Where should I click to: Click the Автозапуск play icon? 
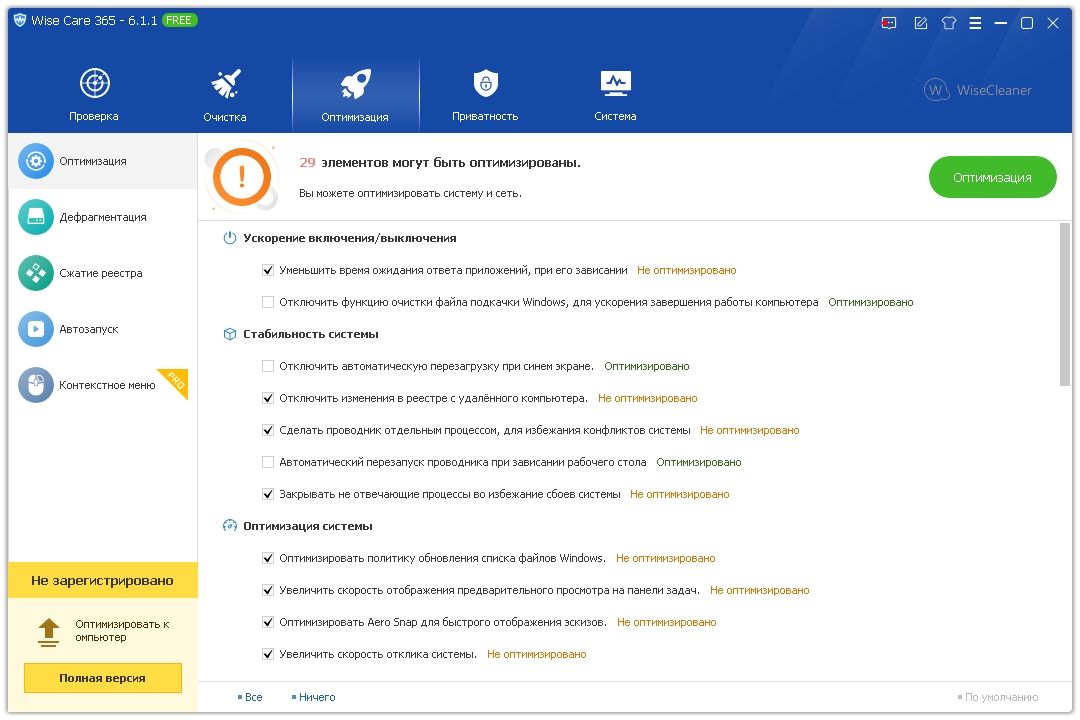36,329
